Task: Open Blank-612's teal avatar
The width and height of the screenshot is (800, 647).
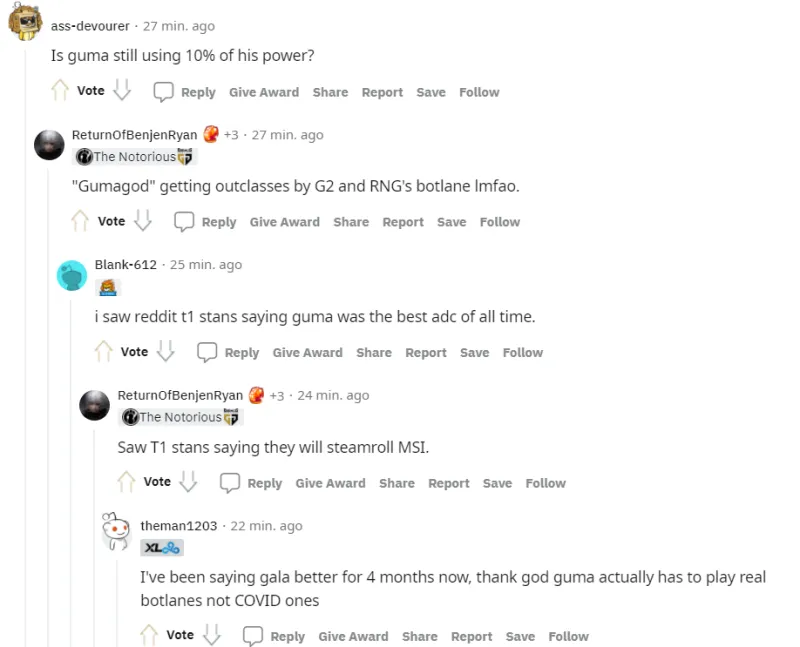Action: (72, 276)
